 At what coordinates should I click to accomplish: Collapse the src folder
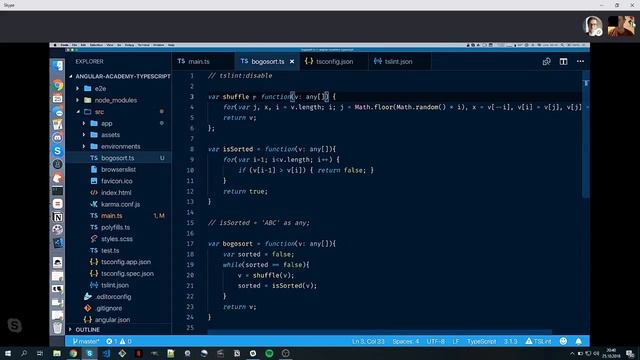click(78, 111)
